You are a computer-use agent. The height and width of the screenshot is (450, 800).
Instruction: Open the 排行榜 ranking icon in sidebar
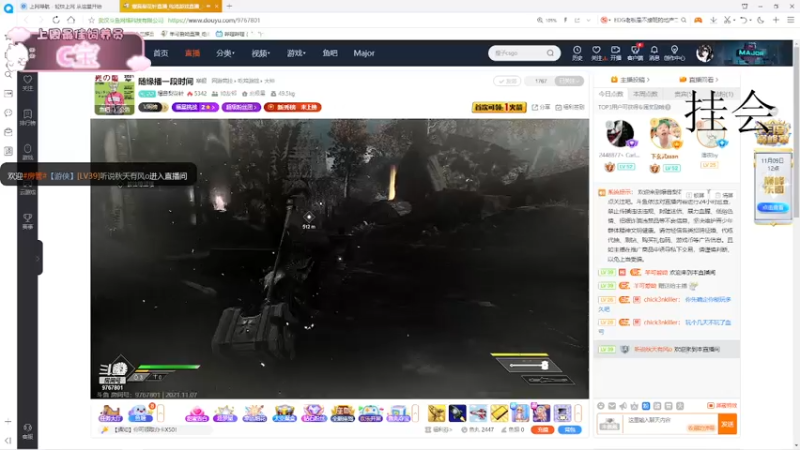[28, 117]
